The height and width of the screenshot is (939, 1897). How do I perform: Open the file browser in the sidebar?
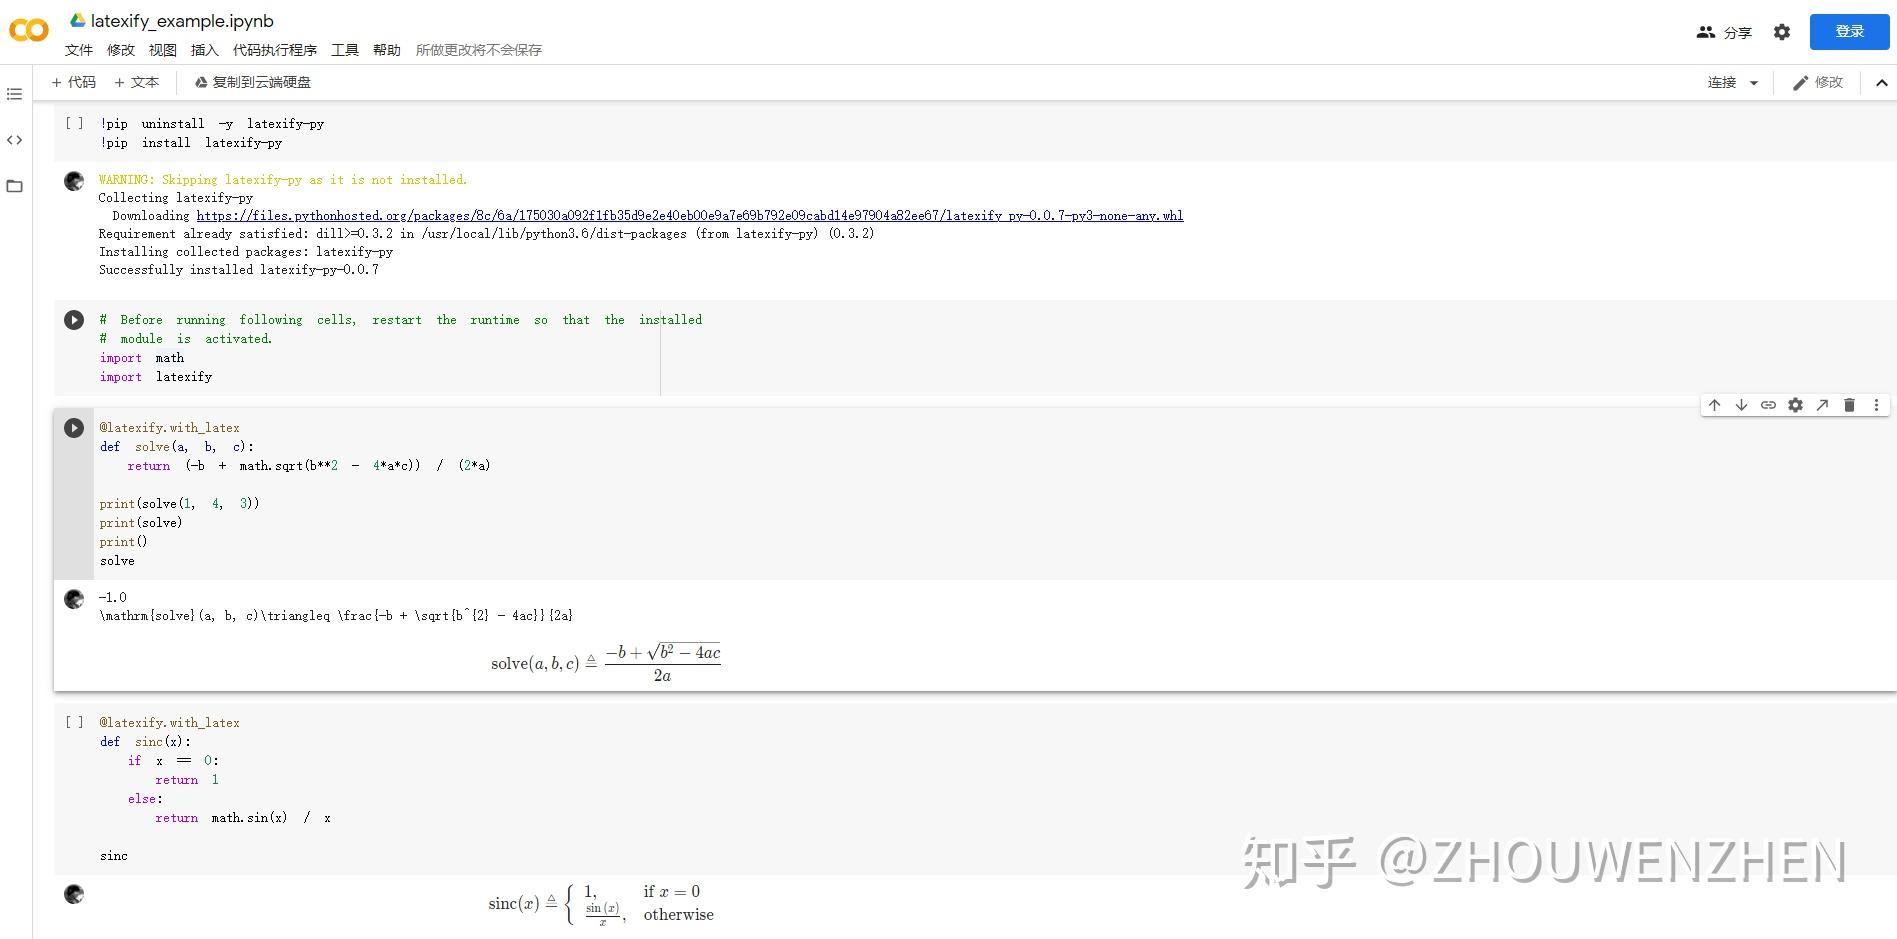[x=14, y=186]
